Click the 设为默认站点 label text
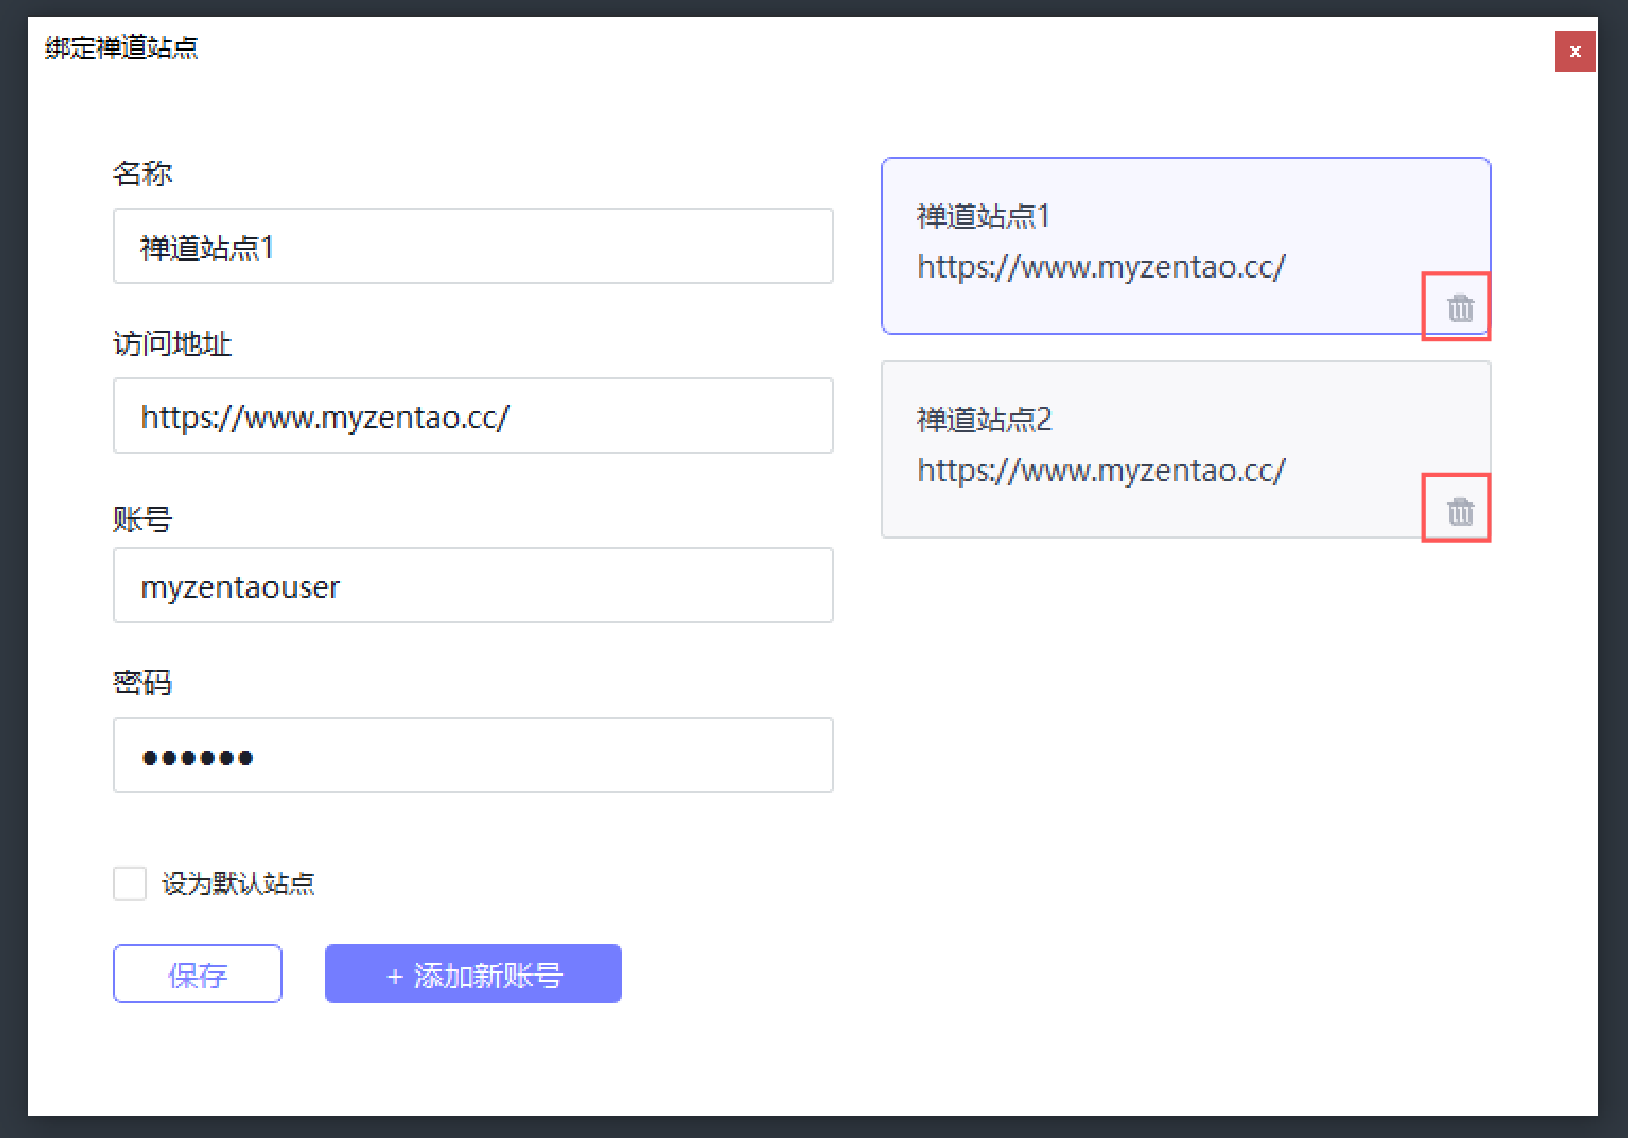Screen dimensions: 1628x1138 [238, 884]
